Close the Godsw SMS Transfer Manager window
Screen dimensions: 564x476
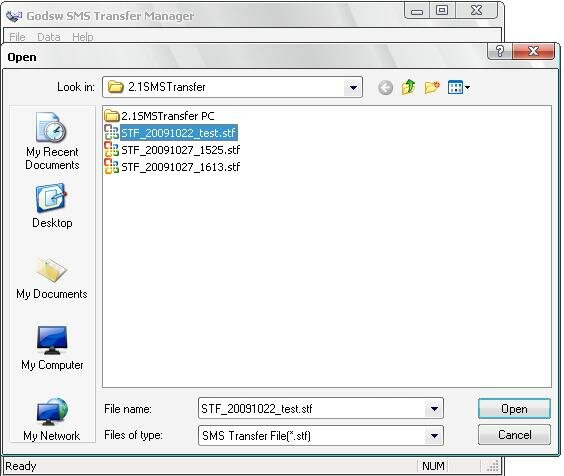tap(477, 11)
